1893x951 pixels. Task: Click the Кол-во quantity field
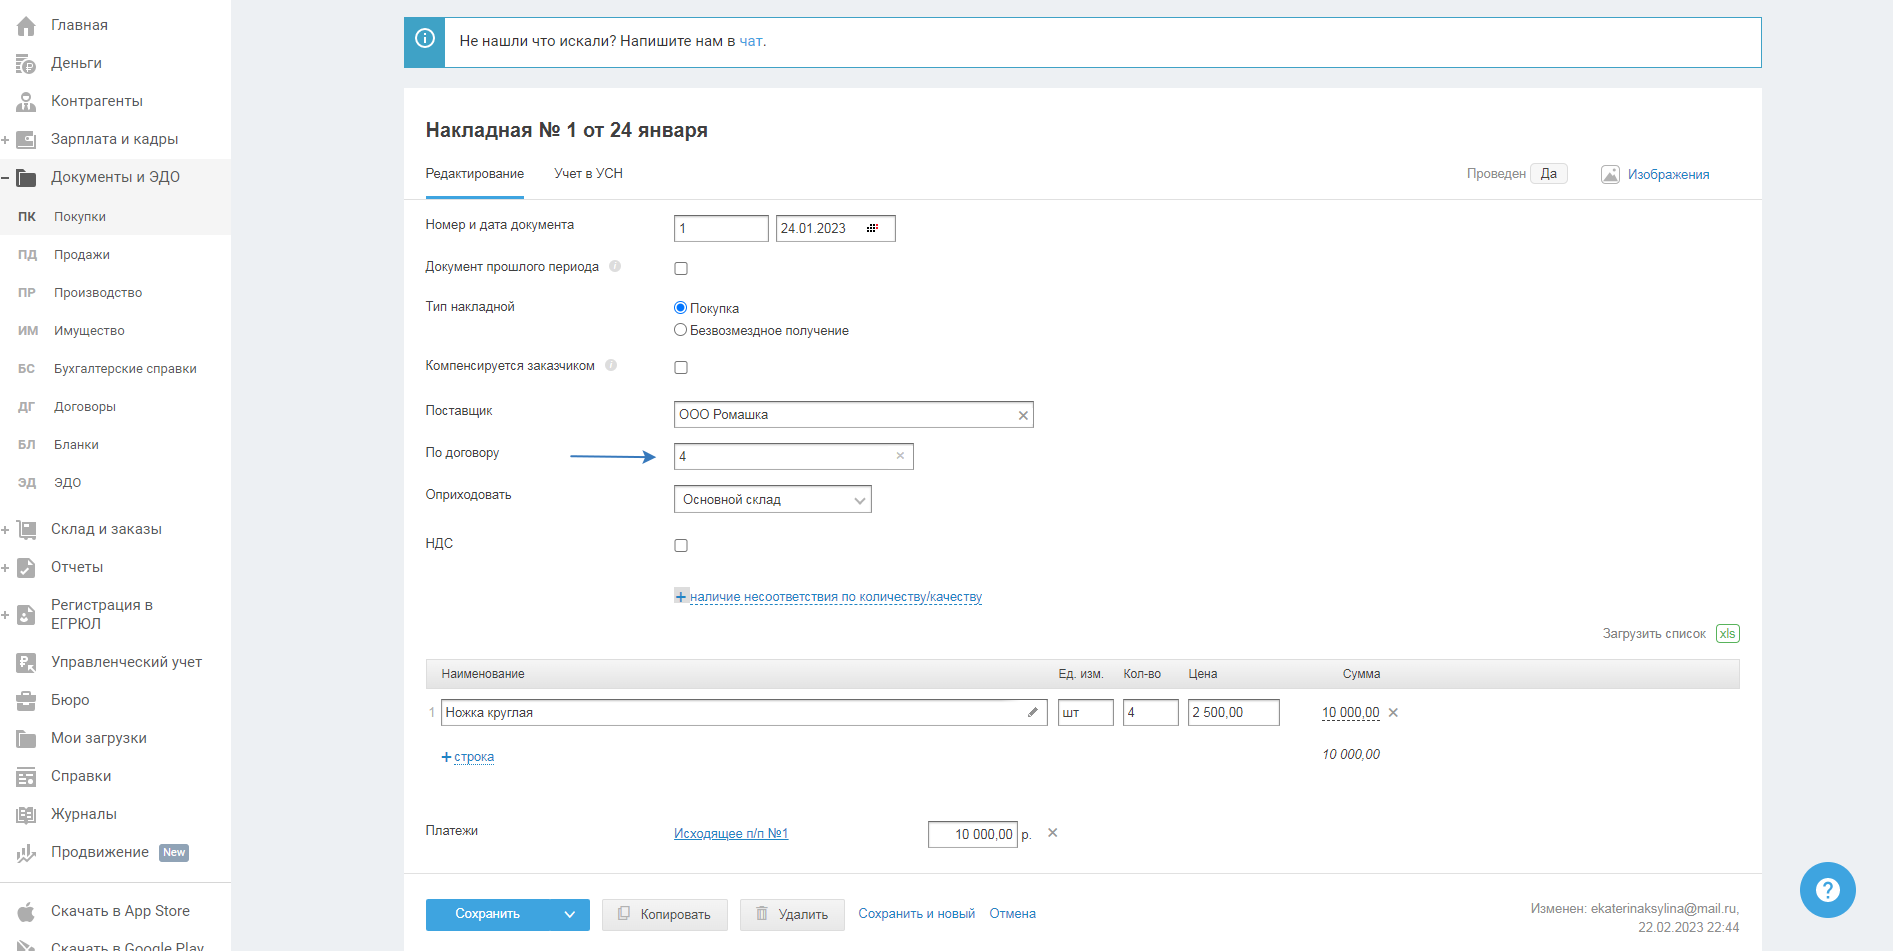point(1151,712)
